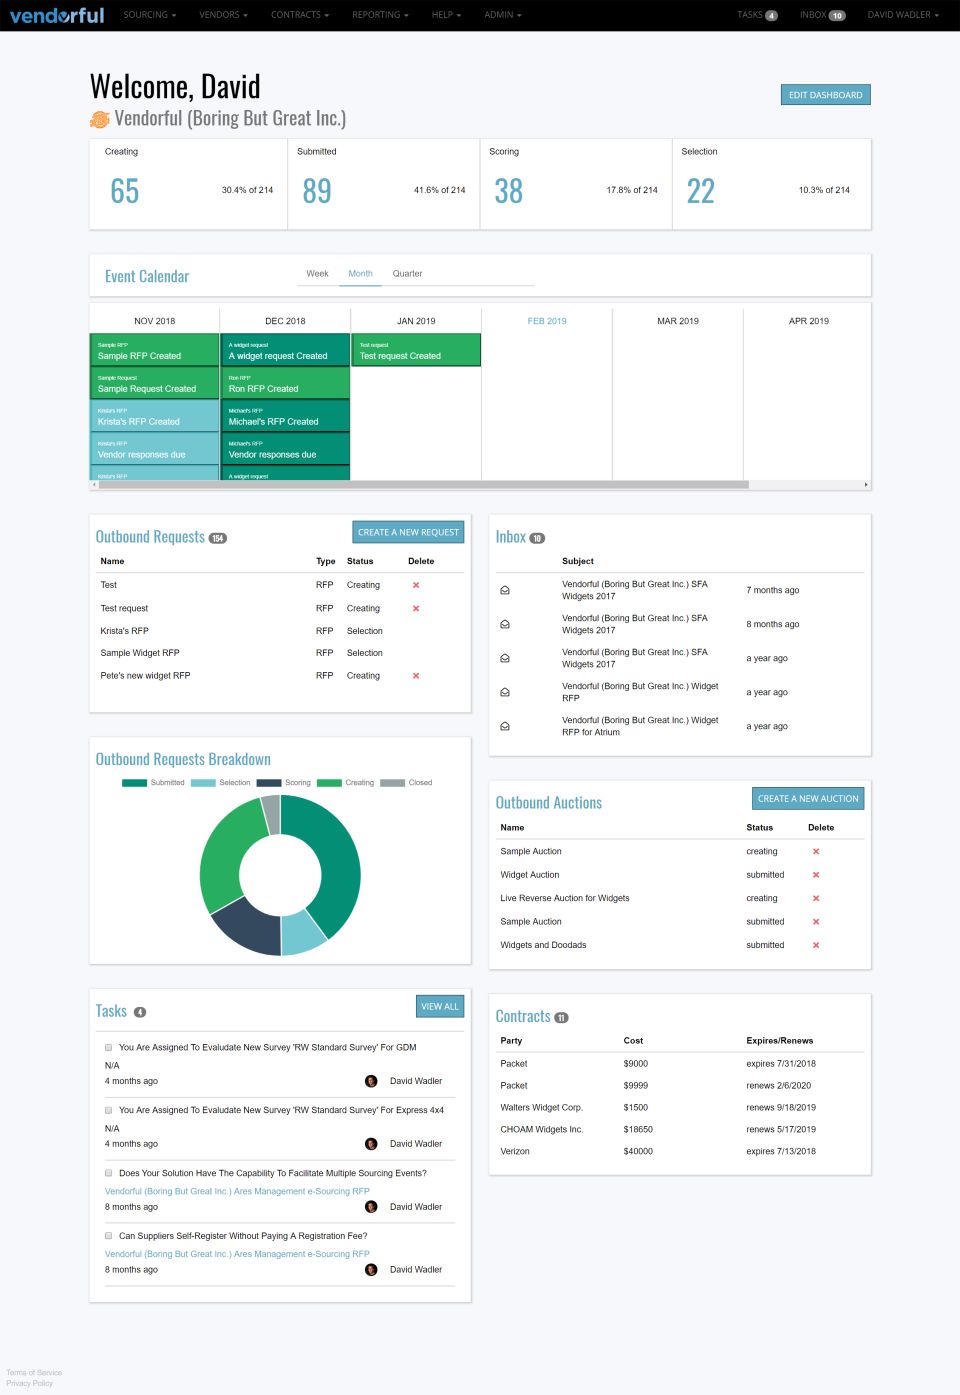960x1395 pixels.
Task: Click the Inbox panel count badge
Action: point(537,538)
